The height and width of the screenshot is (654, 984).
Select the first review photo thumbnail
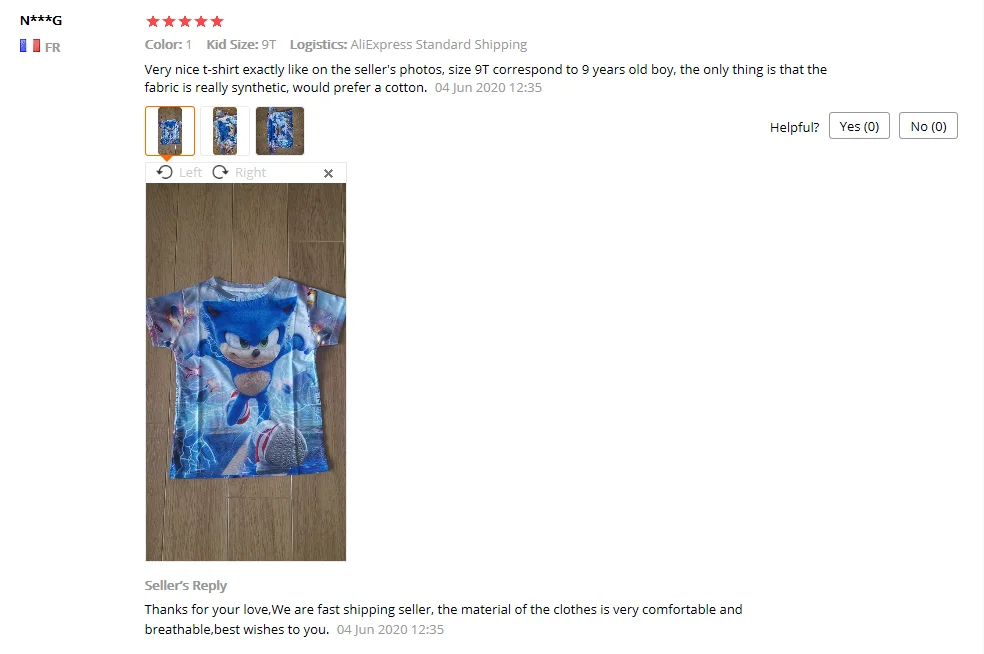click(170, 131)
